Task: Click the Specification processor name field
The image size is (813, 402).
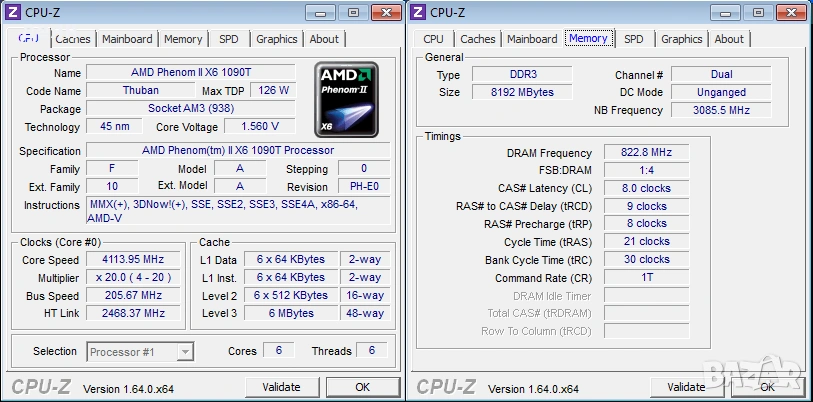Action: [x=238, y=150]
